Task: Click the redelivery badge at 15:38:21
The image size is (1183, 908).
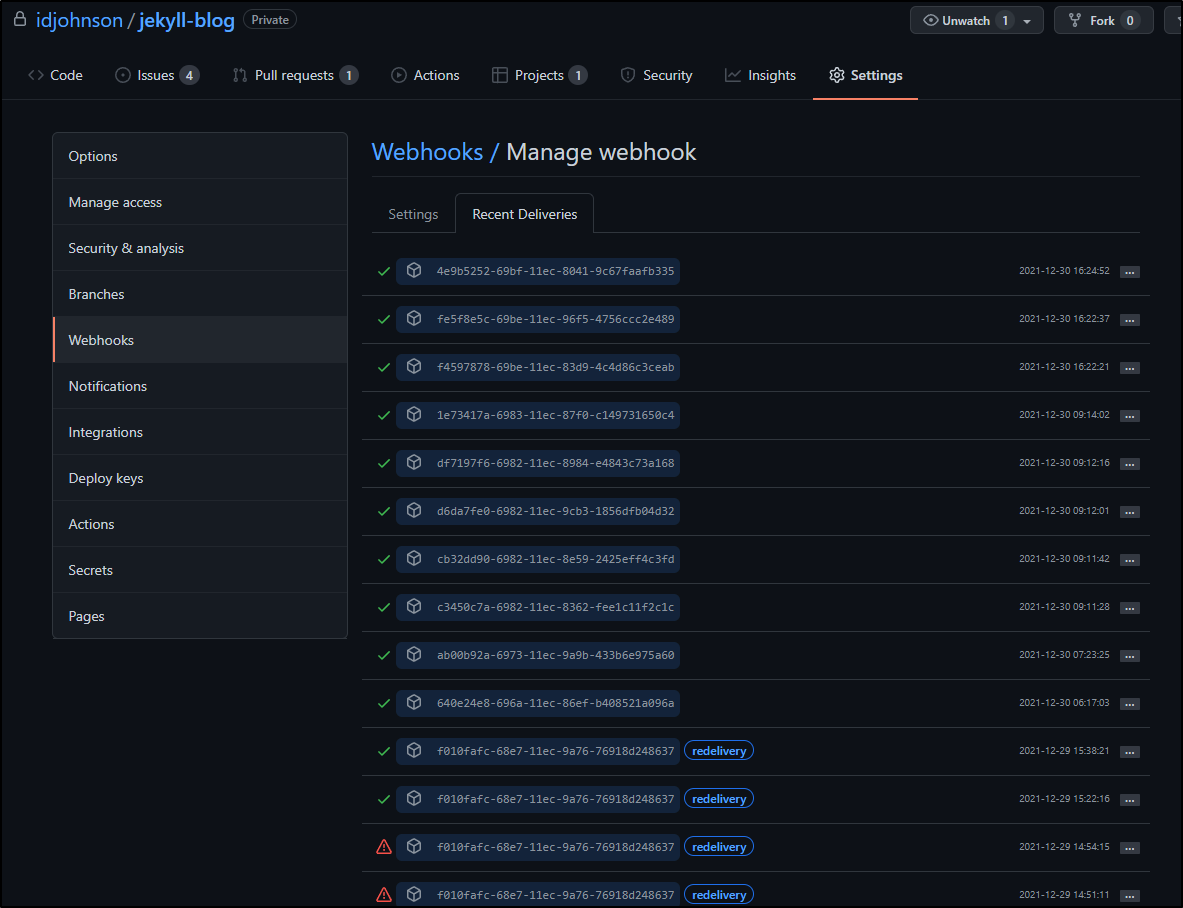Action: [x=719, y=751]
